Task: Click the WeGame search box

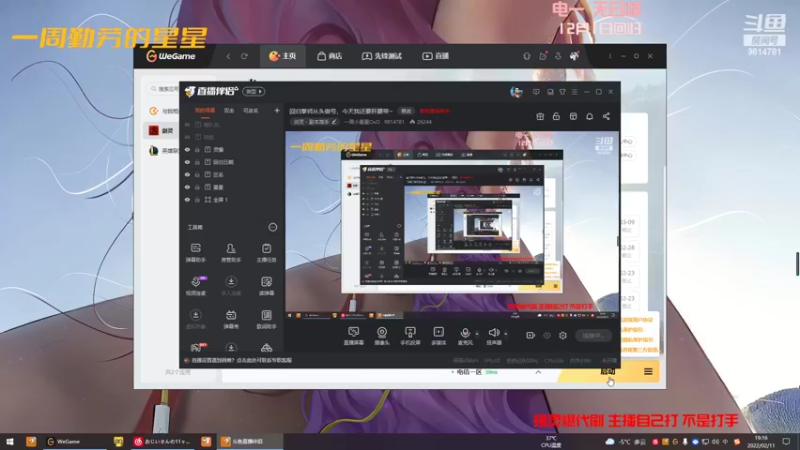Action: [x=163, y=89]
